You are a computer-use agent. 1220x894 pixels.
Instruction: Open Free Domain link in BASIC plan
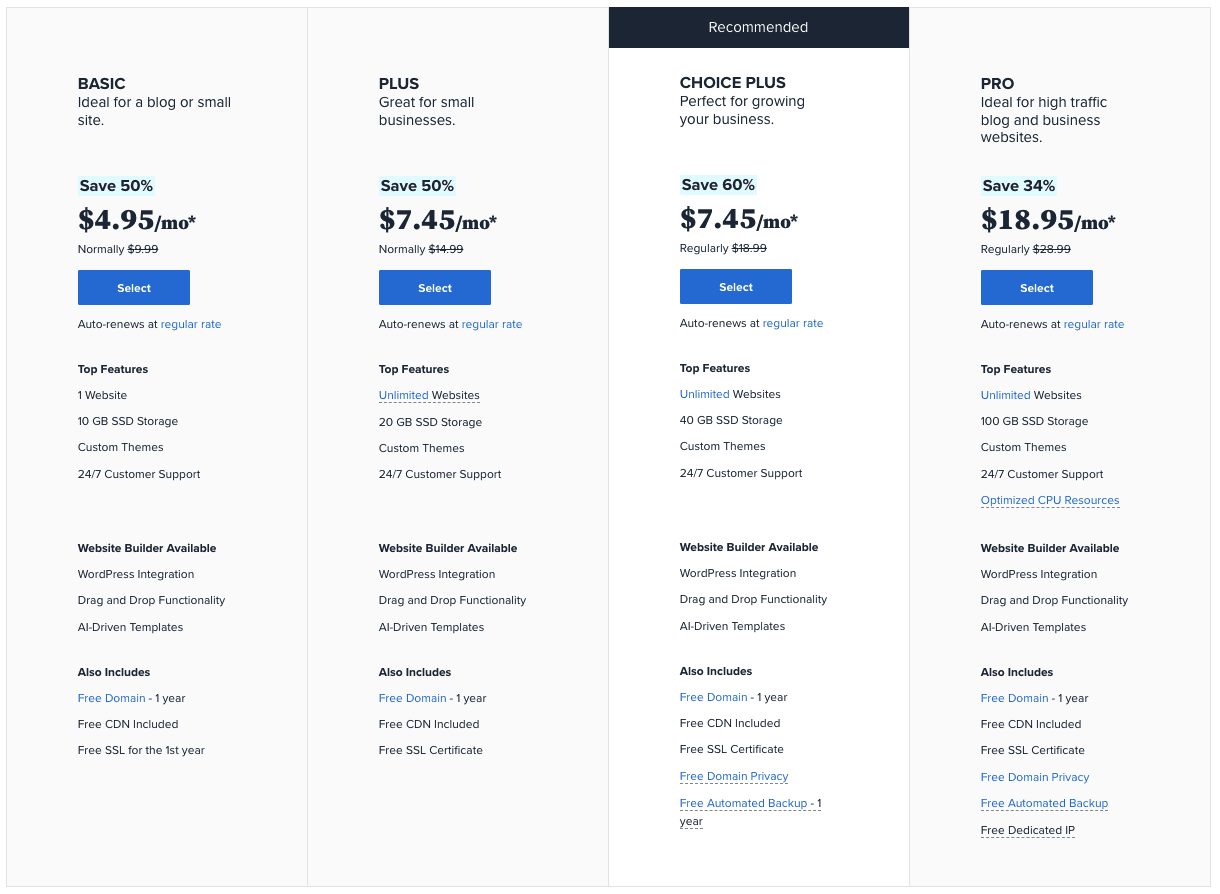[112, 698]
